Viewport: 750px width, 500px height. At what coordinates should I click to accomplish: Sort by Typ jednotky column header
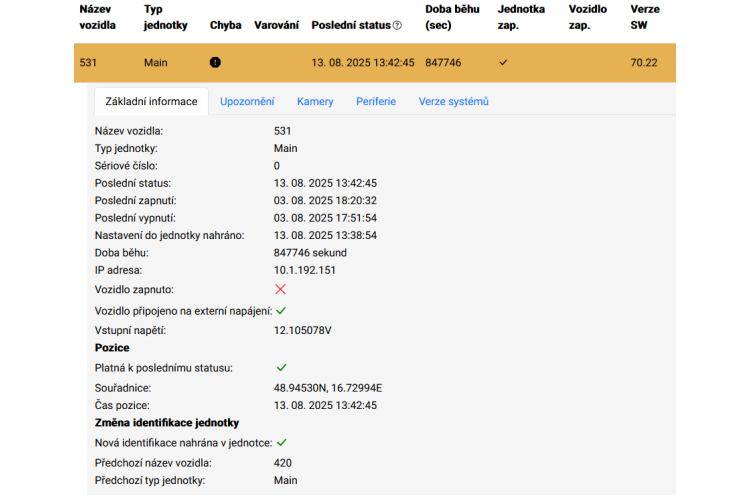point(165,17)
